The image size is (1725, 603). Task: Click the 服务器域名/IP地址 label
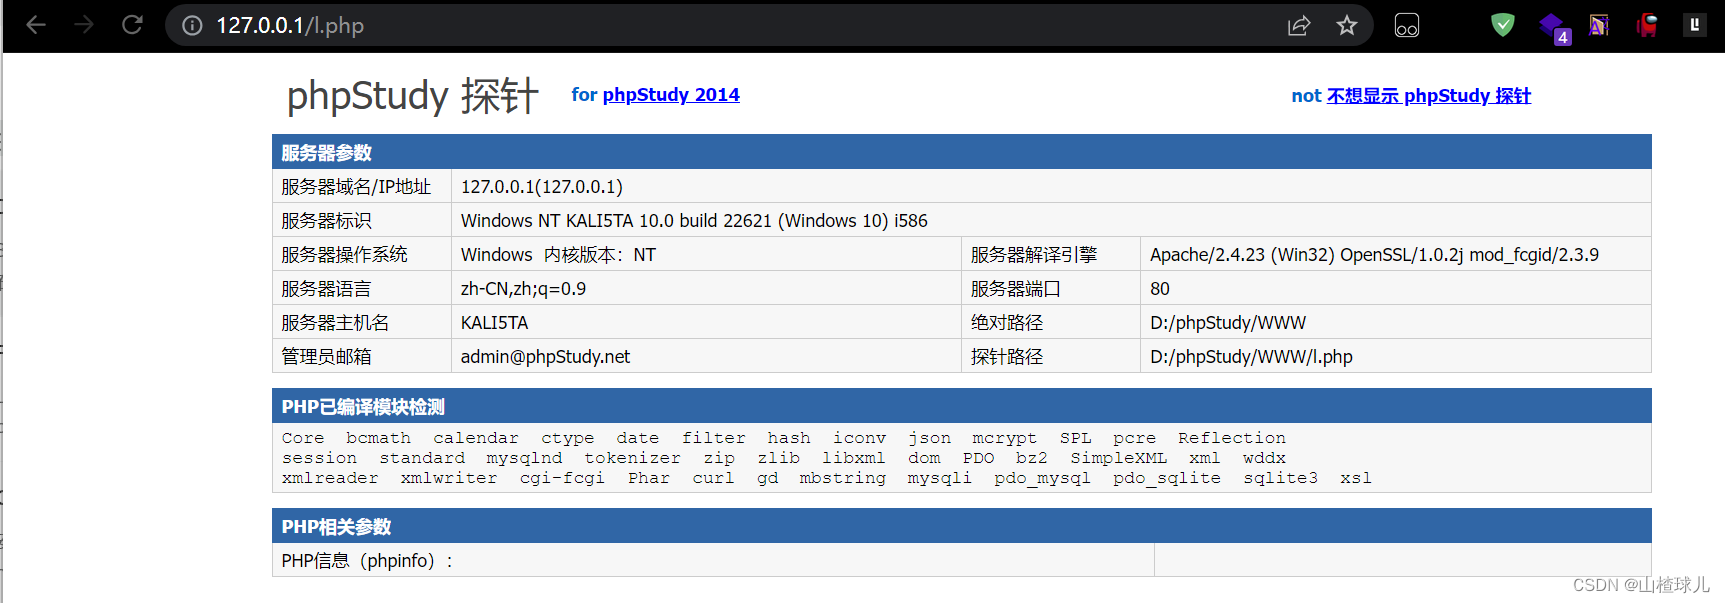point(356,187)
